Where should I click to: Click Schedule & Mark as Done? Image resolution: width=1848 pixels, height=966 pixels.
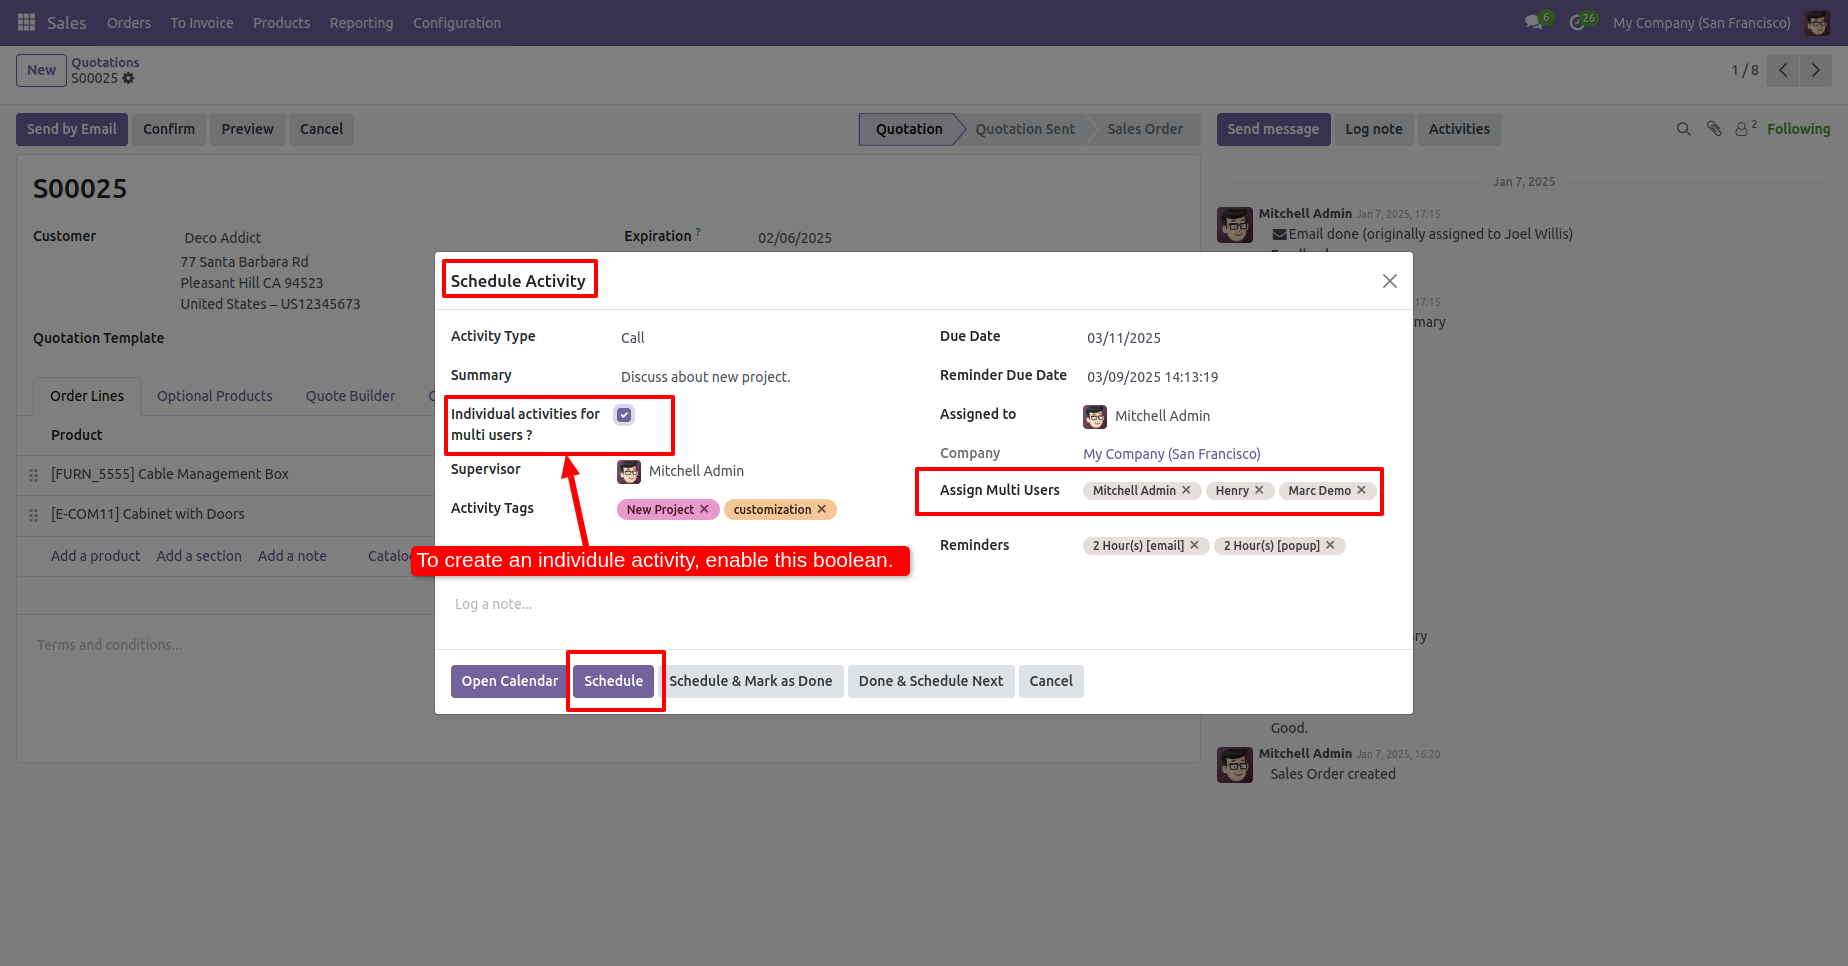[751, 681]
